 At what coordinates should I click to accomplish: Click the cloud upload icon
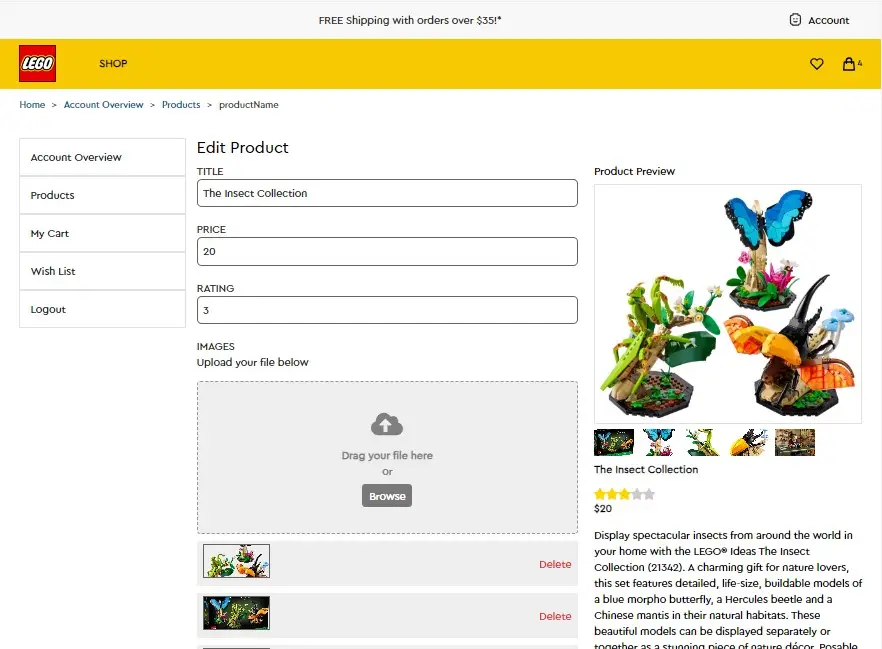click(x=387, y=425)
